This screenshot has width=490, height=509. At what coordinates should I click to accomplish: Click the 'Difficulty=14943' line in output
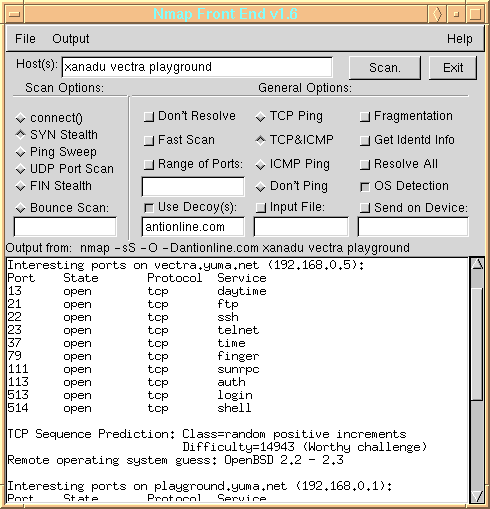pos(304,447)
